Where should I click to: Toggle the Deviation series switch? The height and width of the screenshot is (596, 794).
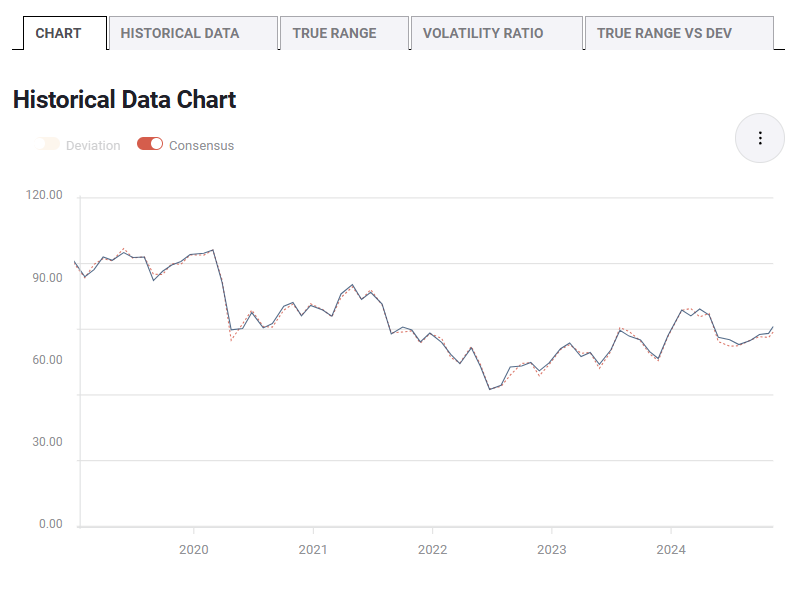click(x=48, y=144)
